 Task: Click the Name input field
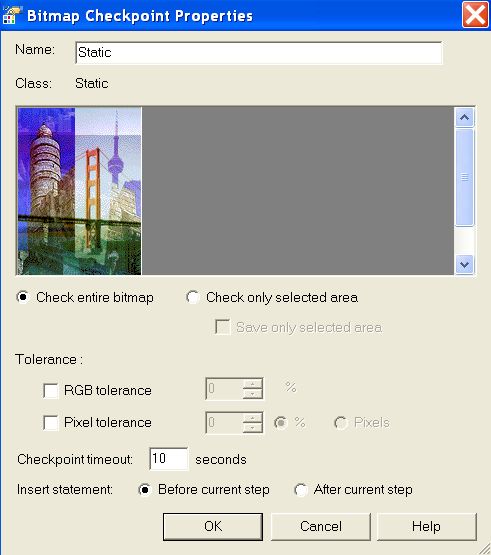pos(259,53)
